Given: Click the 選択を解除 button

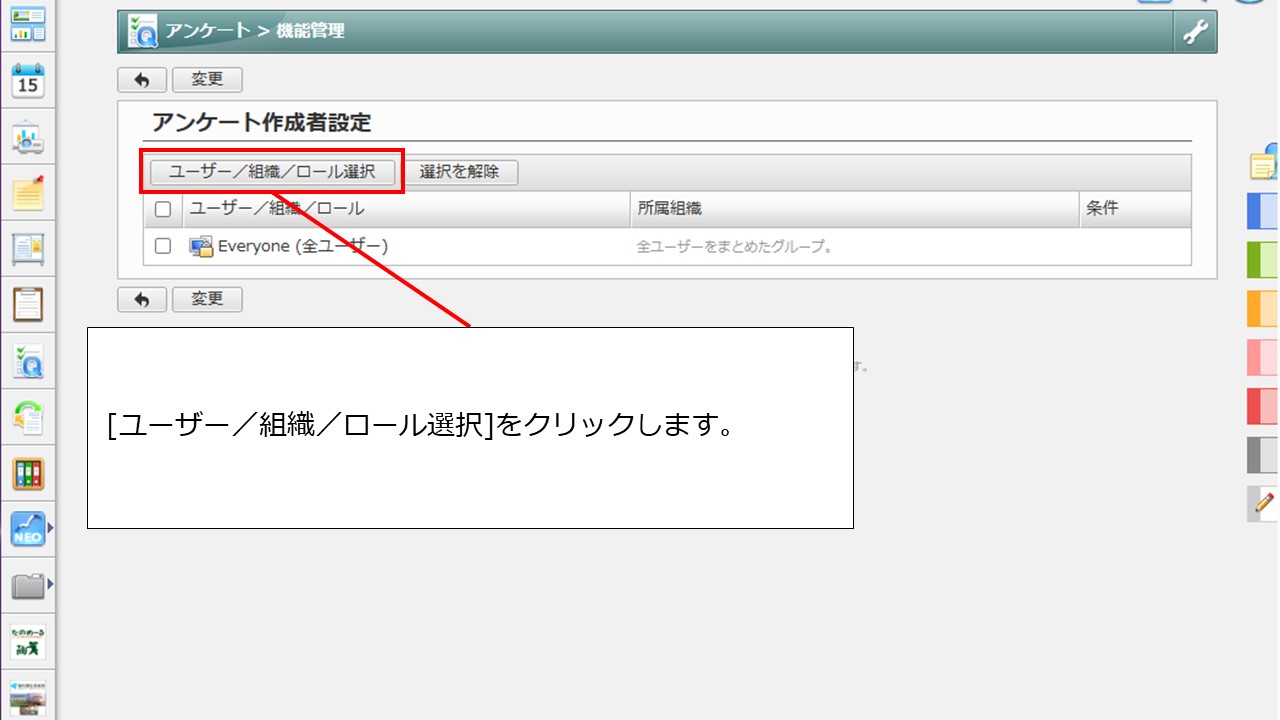Looking at the screenshot, I should pyautogui.click(x=459, y=172).
